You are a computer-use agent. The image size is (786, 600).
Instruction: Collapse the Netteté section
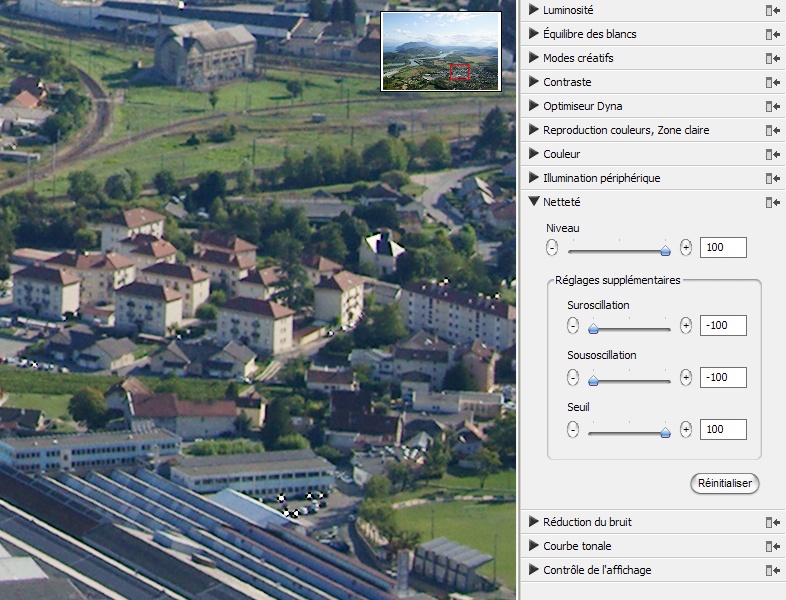coord(534,202)
